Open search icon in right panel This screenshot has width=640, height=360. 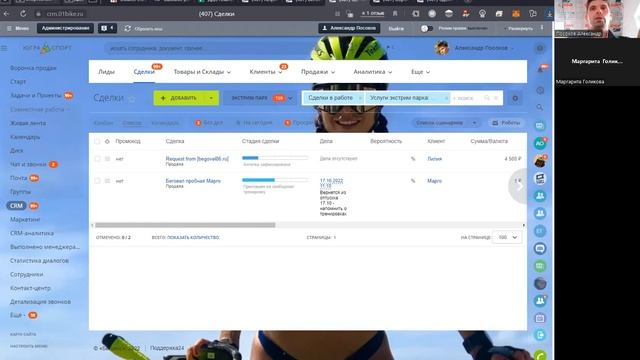(540, 107)
